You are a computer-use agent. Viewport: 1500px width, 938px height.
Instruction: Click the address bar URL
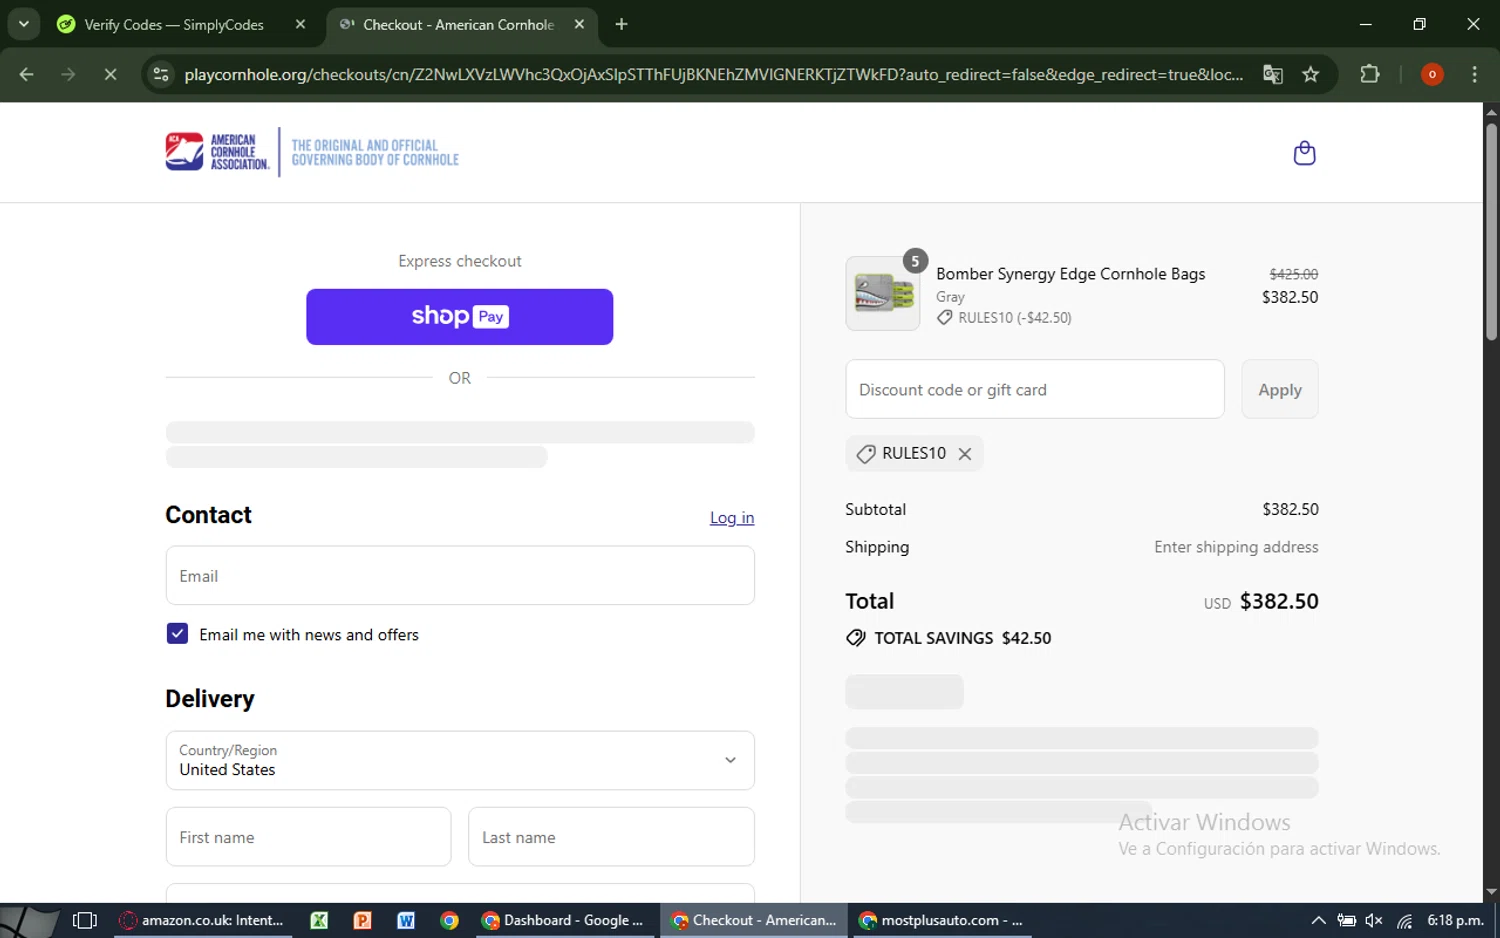[714, 75]
